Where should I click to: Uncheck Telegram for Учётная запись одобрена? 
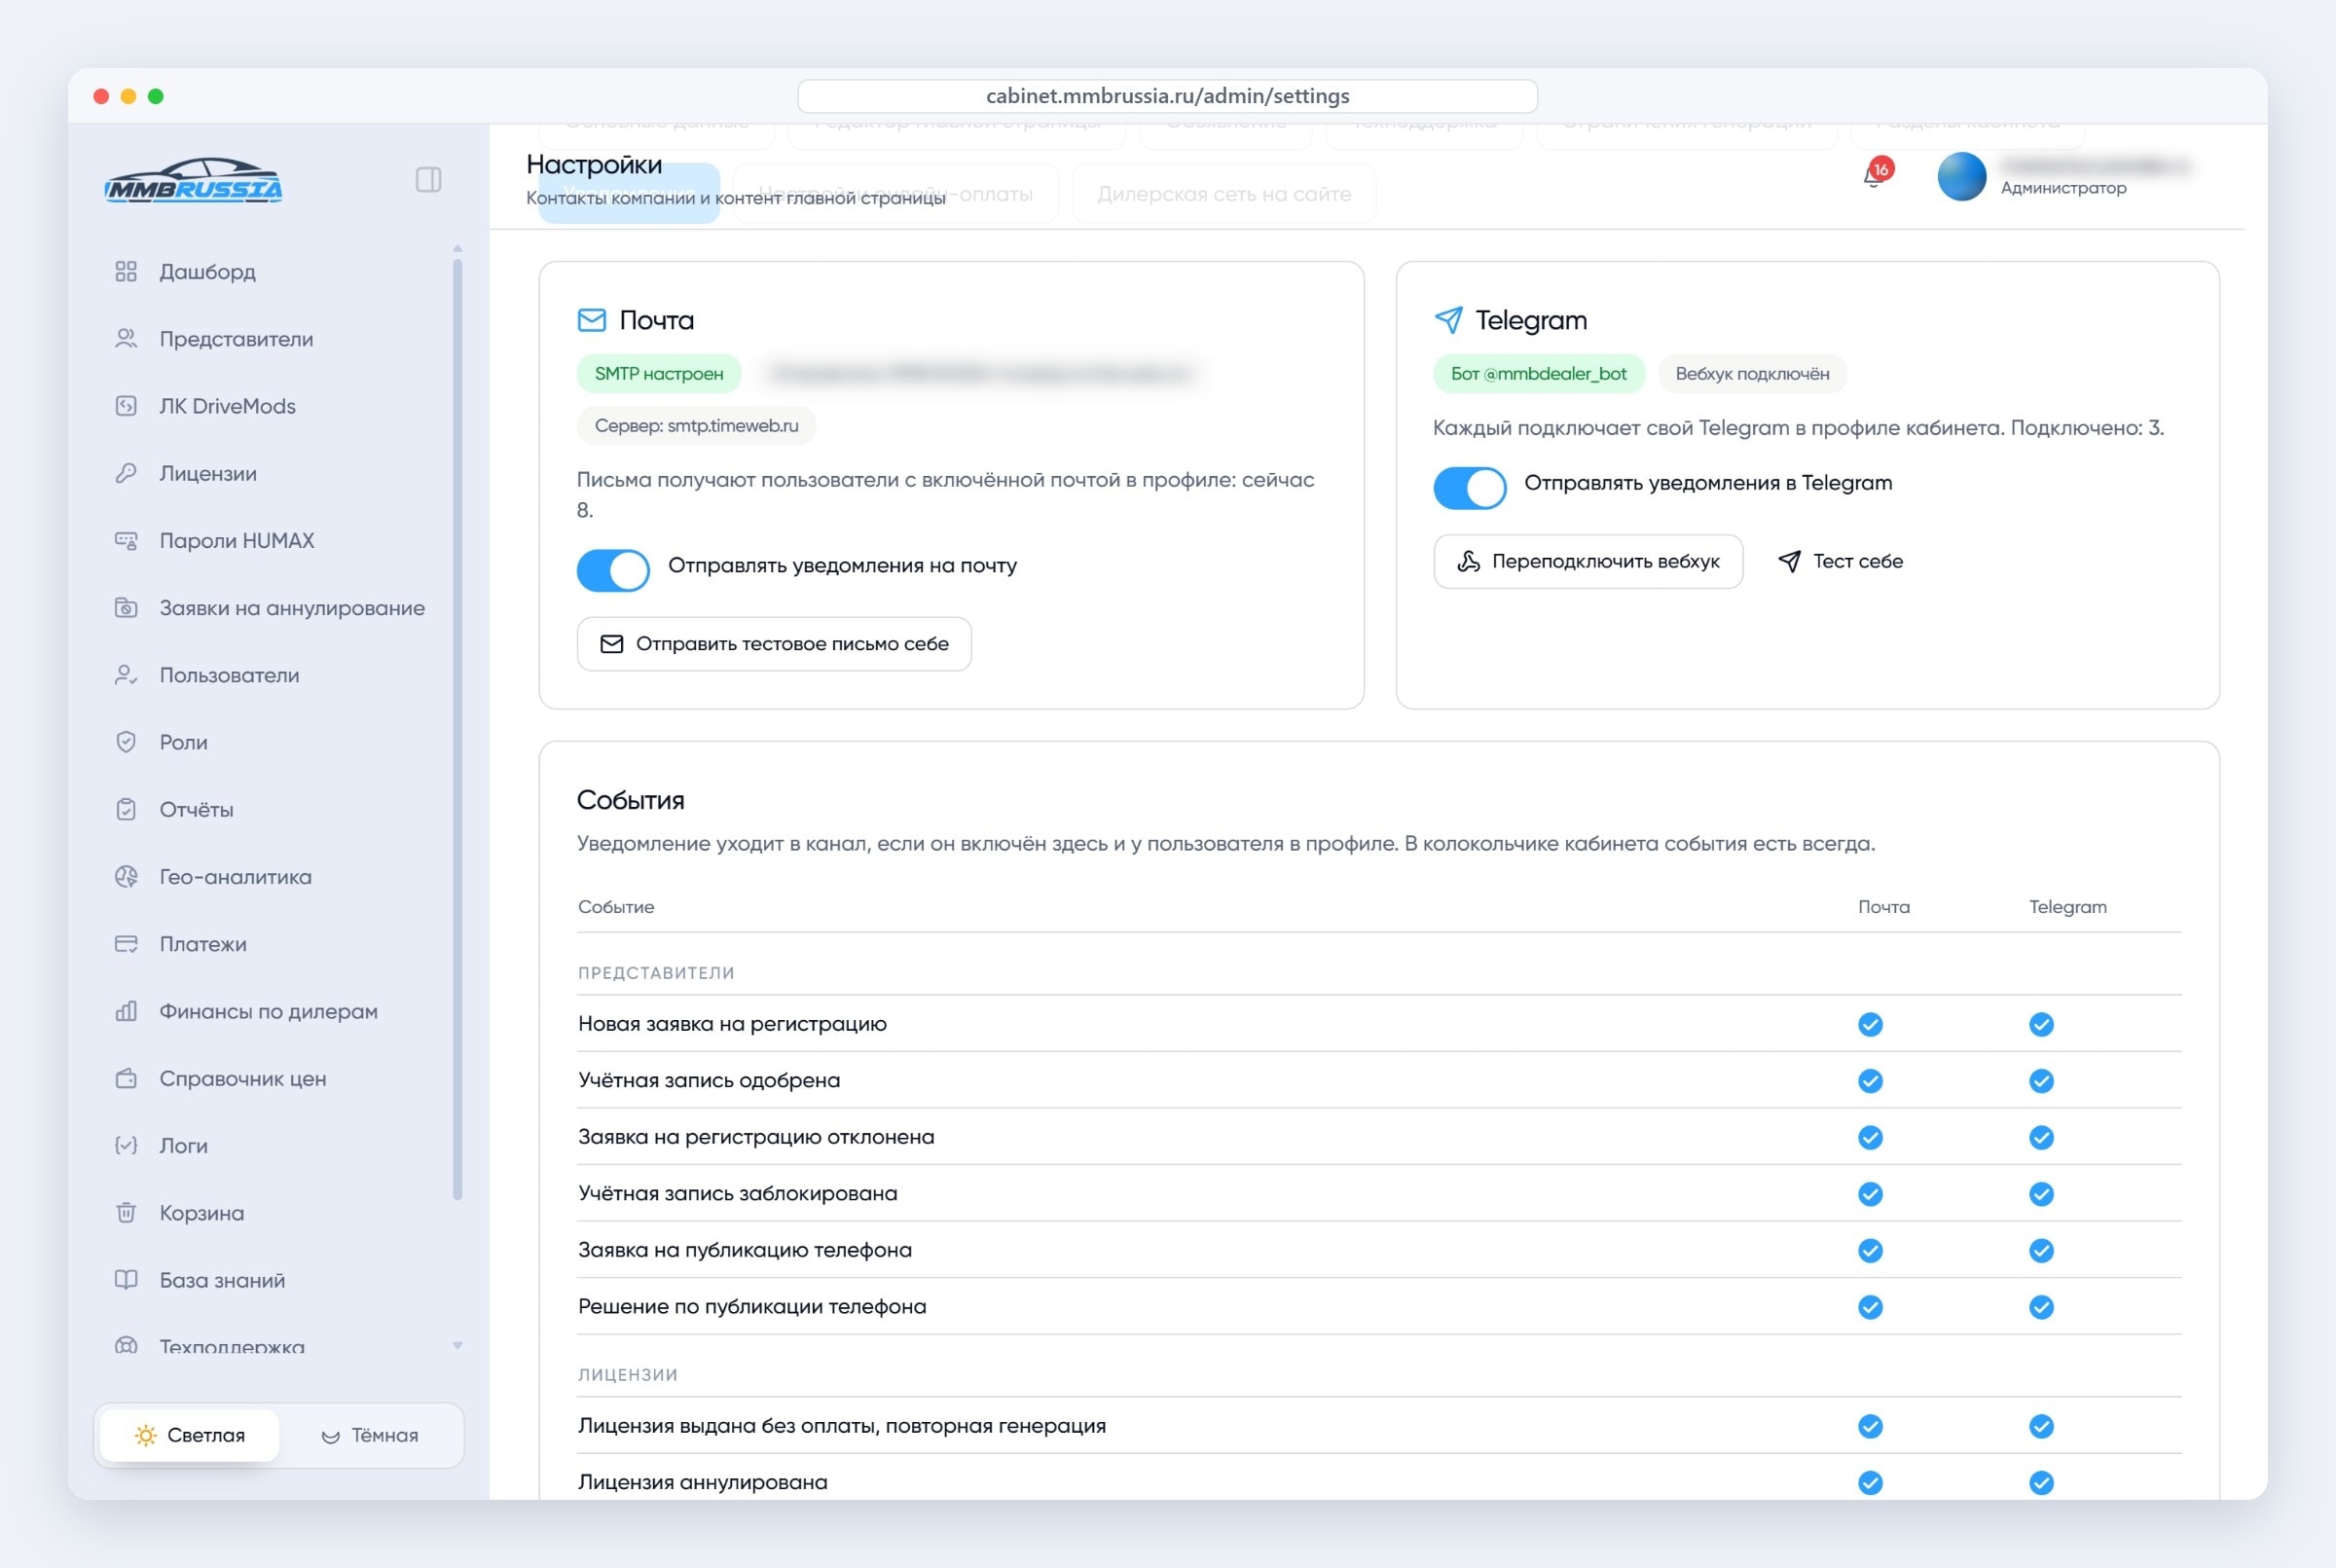pos(2041,1081)
